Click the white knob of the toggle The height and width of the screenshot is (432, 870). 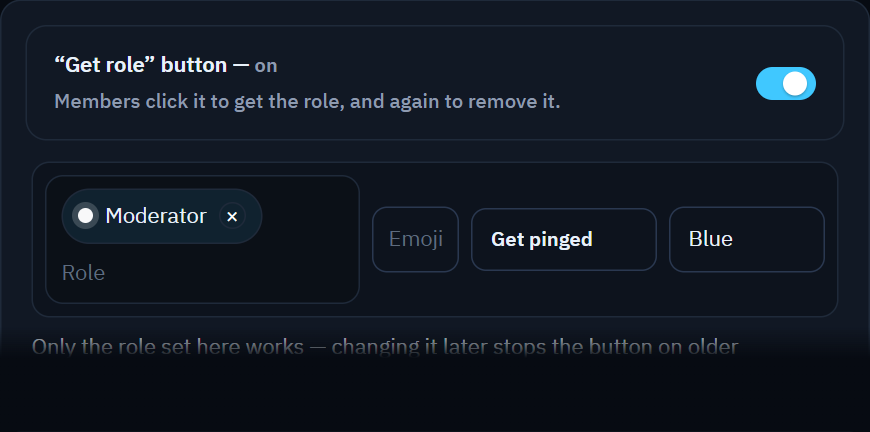click(795, 84)
